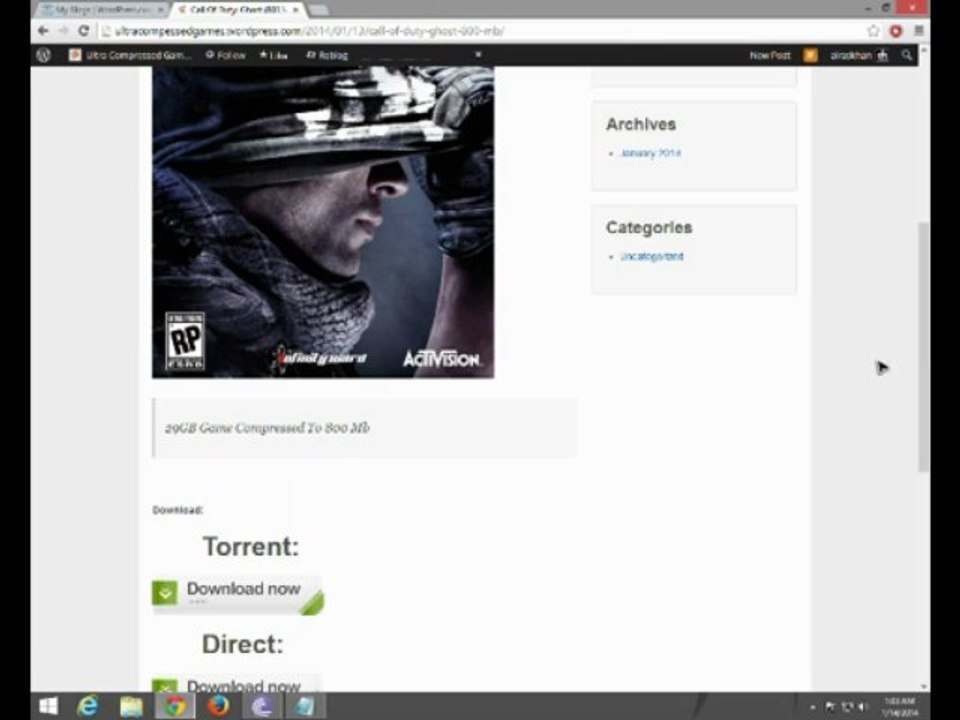Click the green arrow on Torrent Download now
Viewport: 960px width, 720px height.
[x=165, y=592]
